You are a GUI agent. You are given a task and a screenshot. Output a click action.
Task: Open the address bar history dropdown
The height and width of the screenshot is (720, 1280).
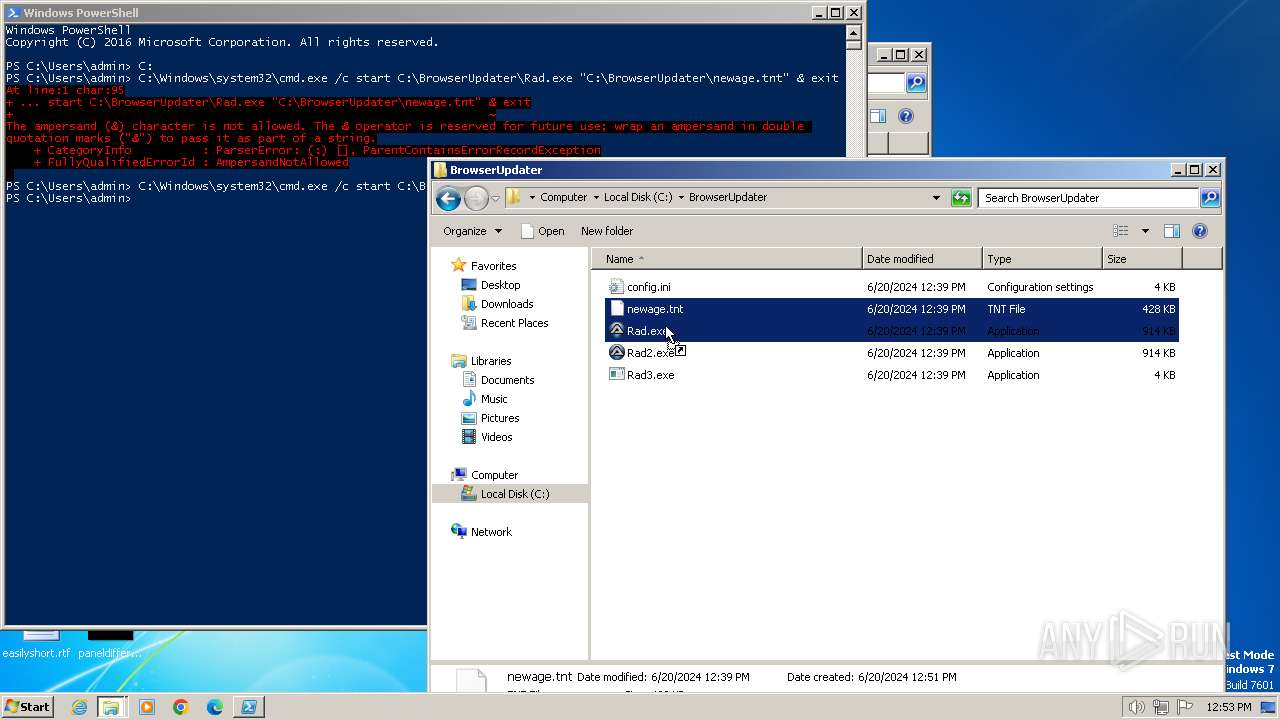coord(936,198)
